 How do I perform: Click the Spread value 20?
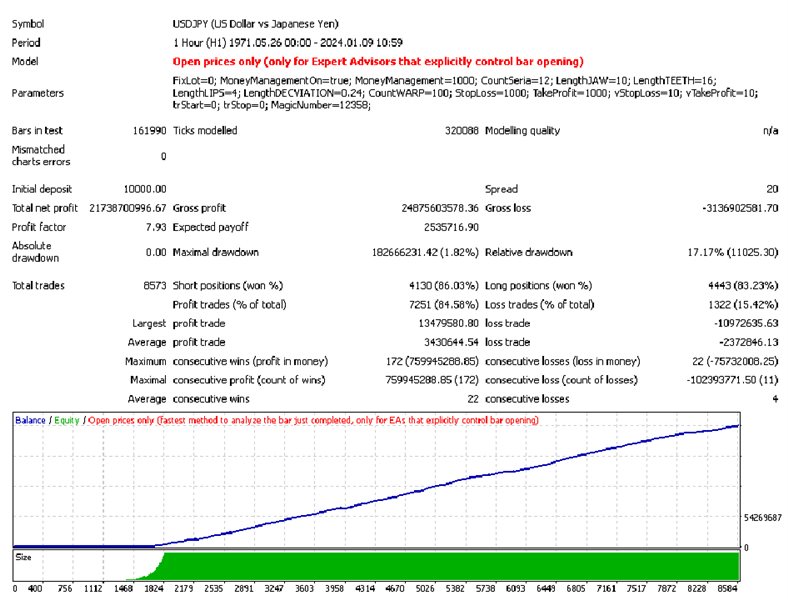tap(772, 189)
